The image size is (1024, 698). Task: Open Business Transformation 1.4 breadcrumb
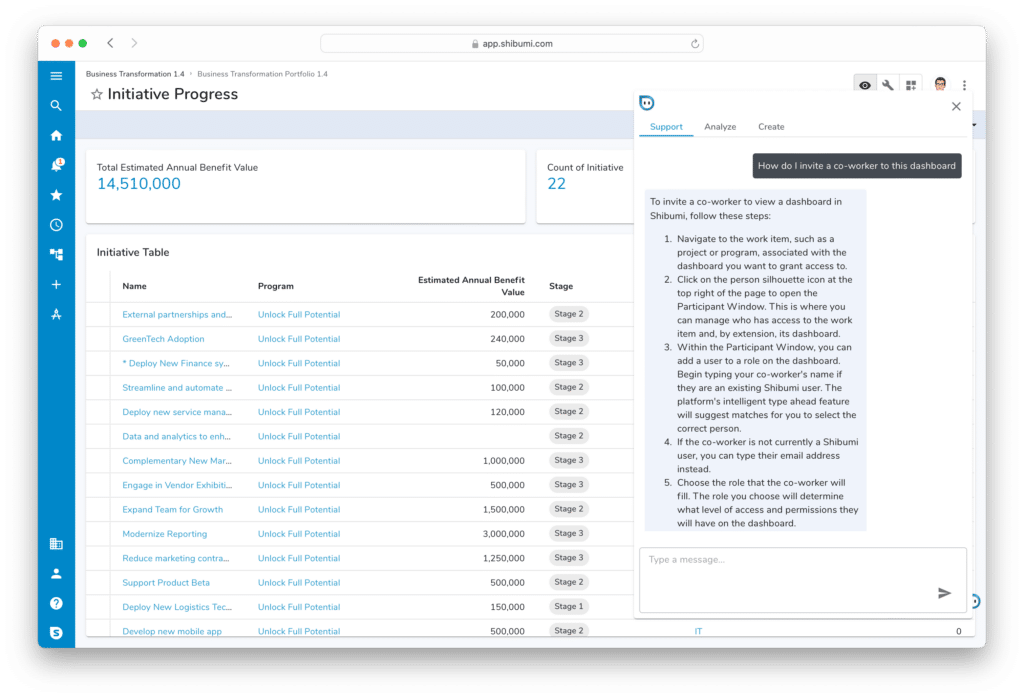135,74
